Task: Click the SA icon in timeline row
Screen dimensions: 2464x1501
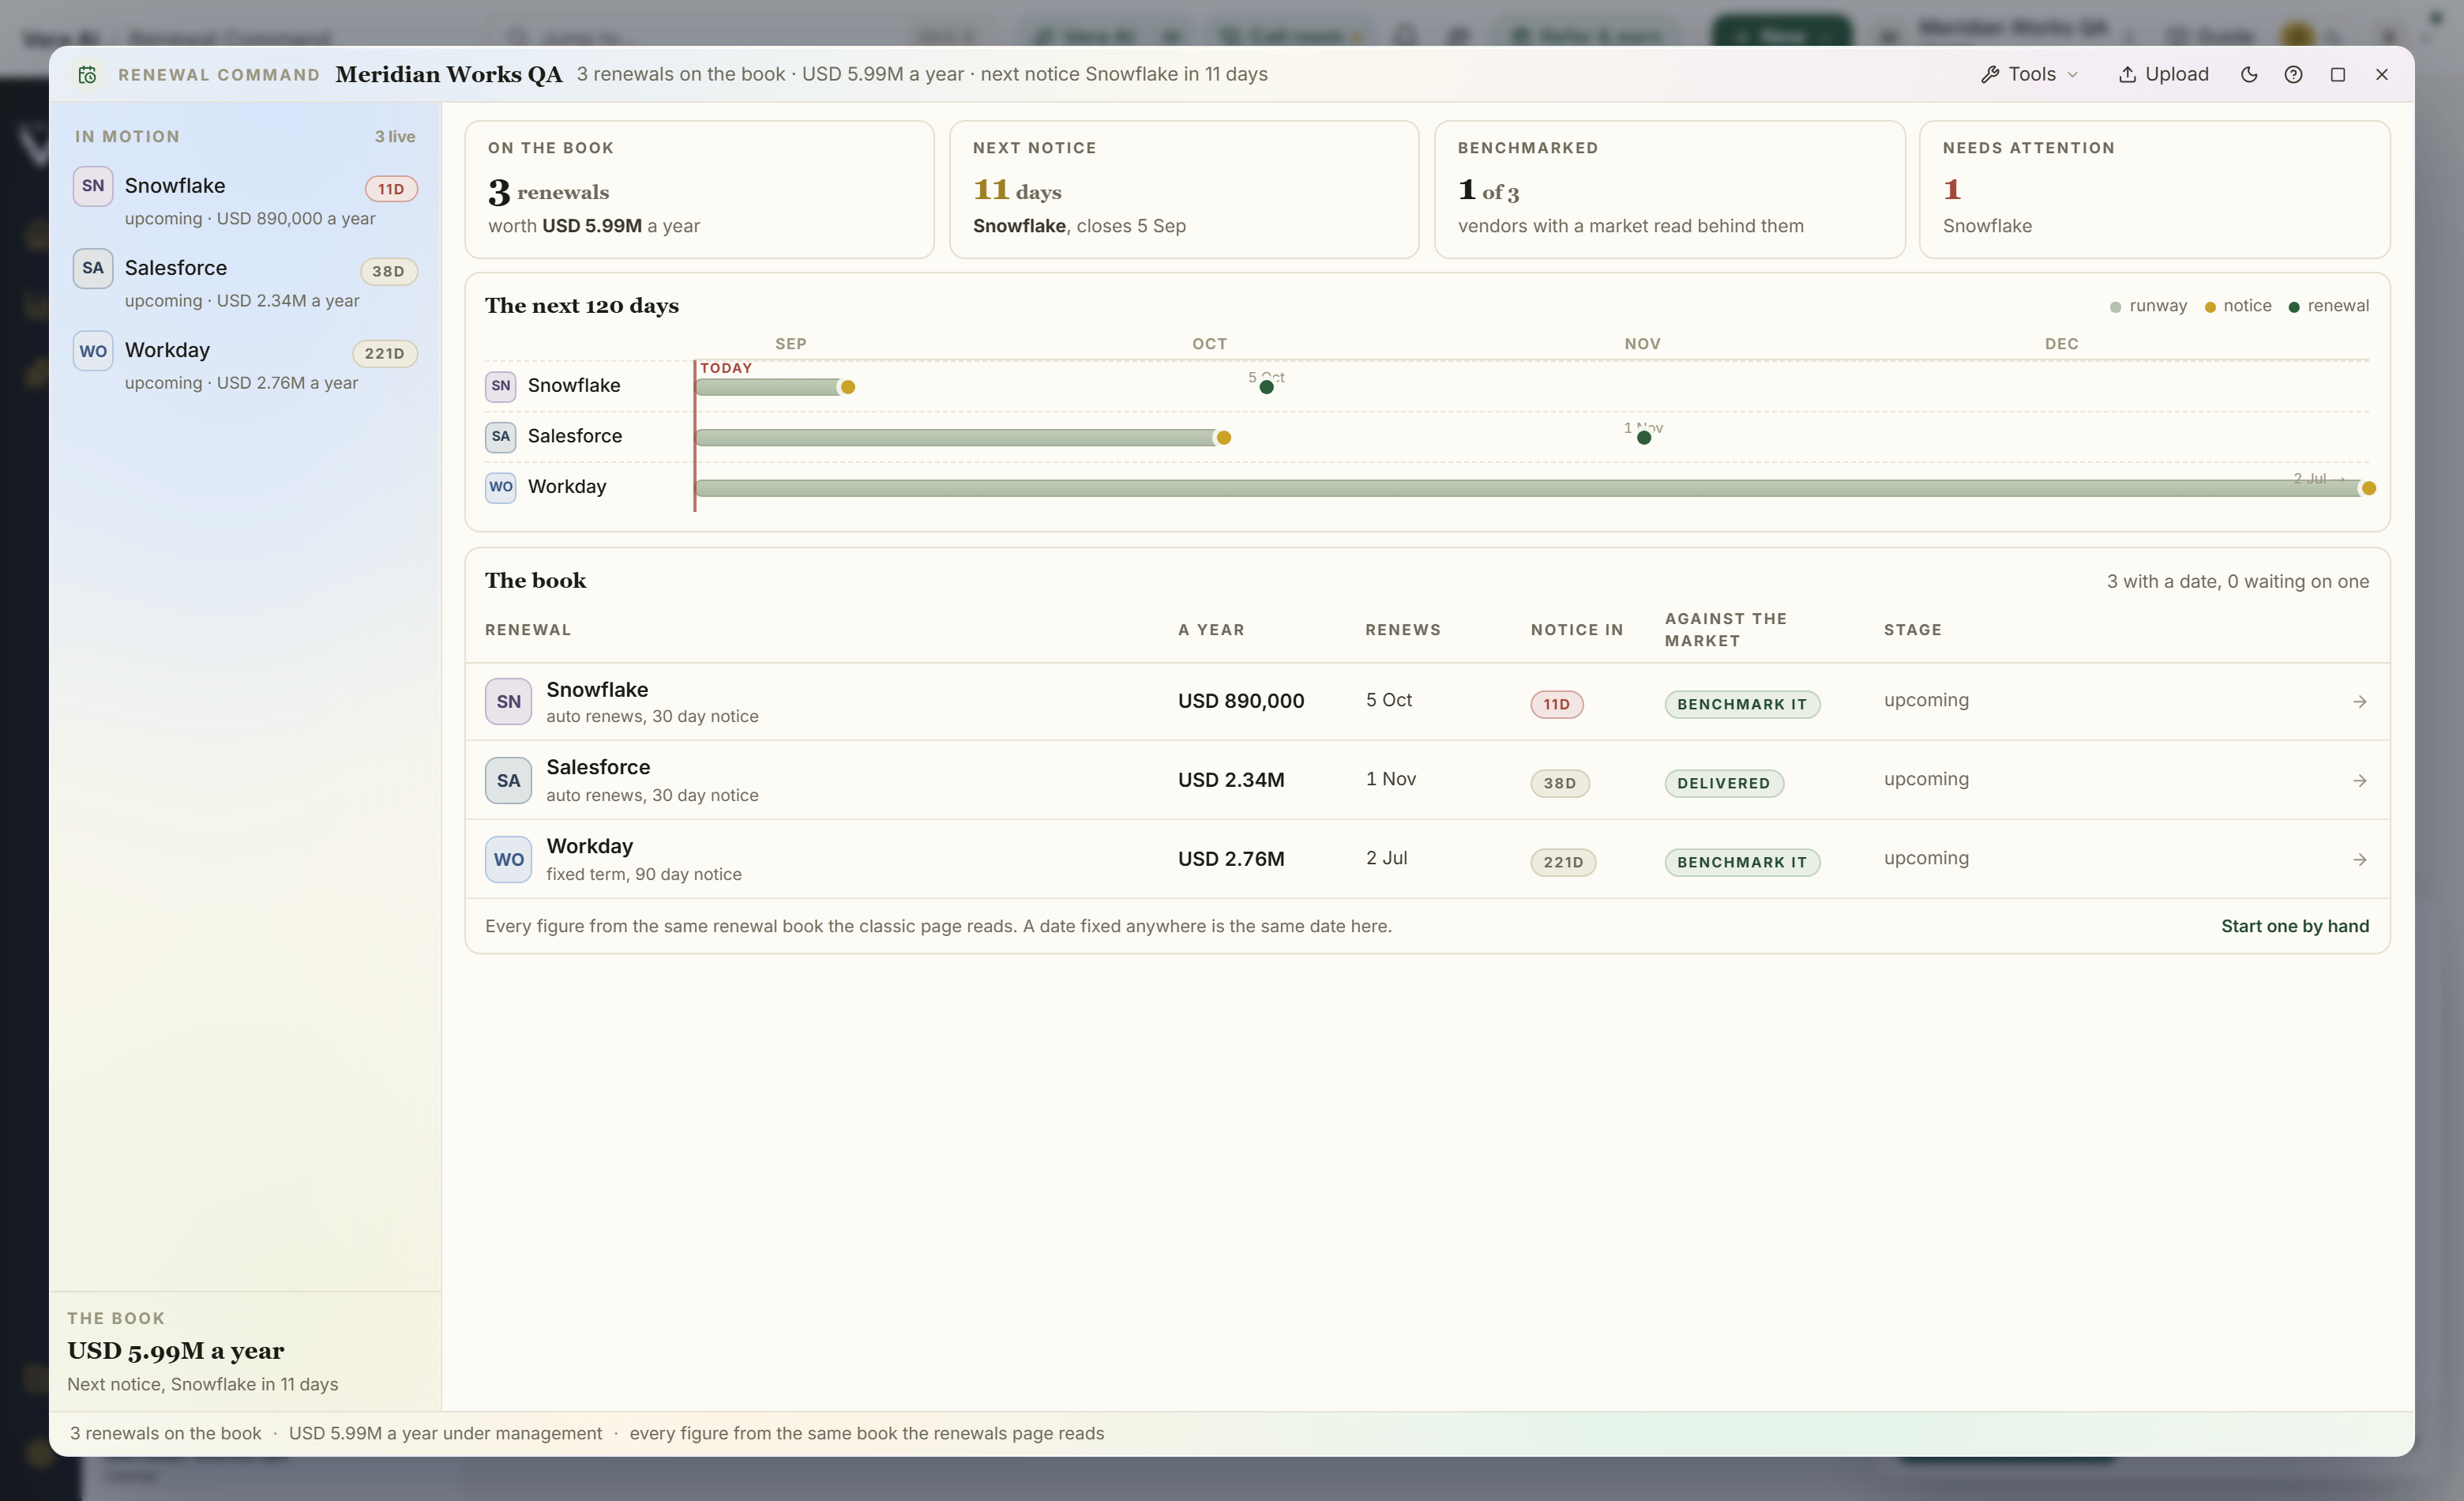Action: [x=501, y=436]
